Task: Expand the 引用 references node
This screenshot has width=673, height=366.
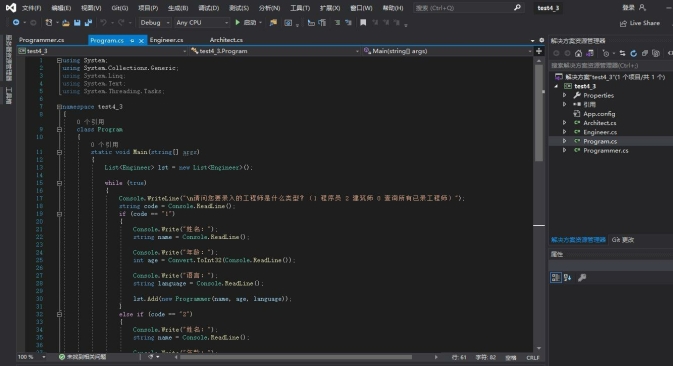Action: [565, 104]
